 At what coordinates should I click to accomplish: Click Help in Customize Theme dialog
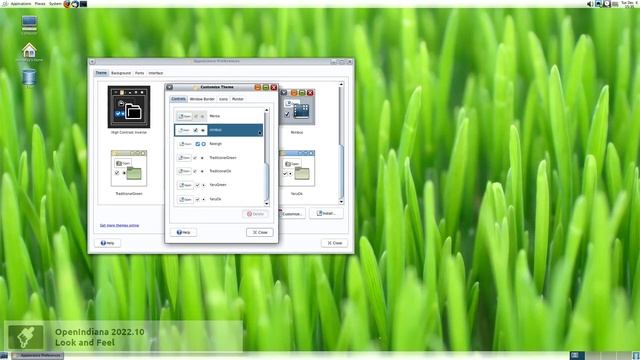click(x=183, y=232)
